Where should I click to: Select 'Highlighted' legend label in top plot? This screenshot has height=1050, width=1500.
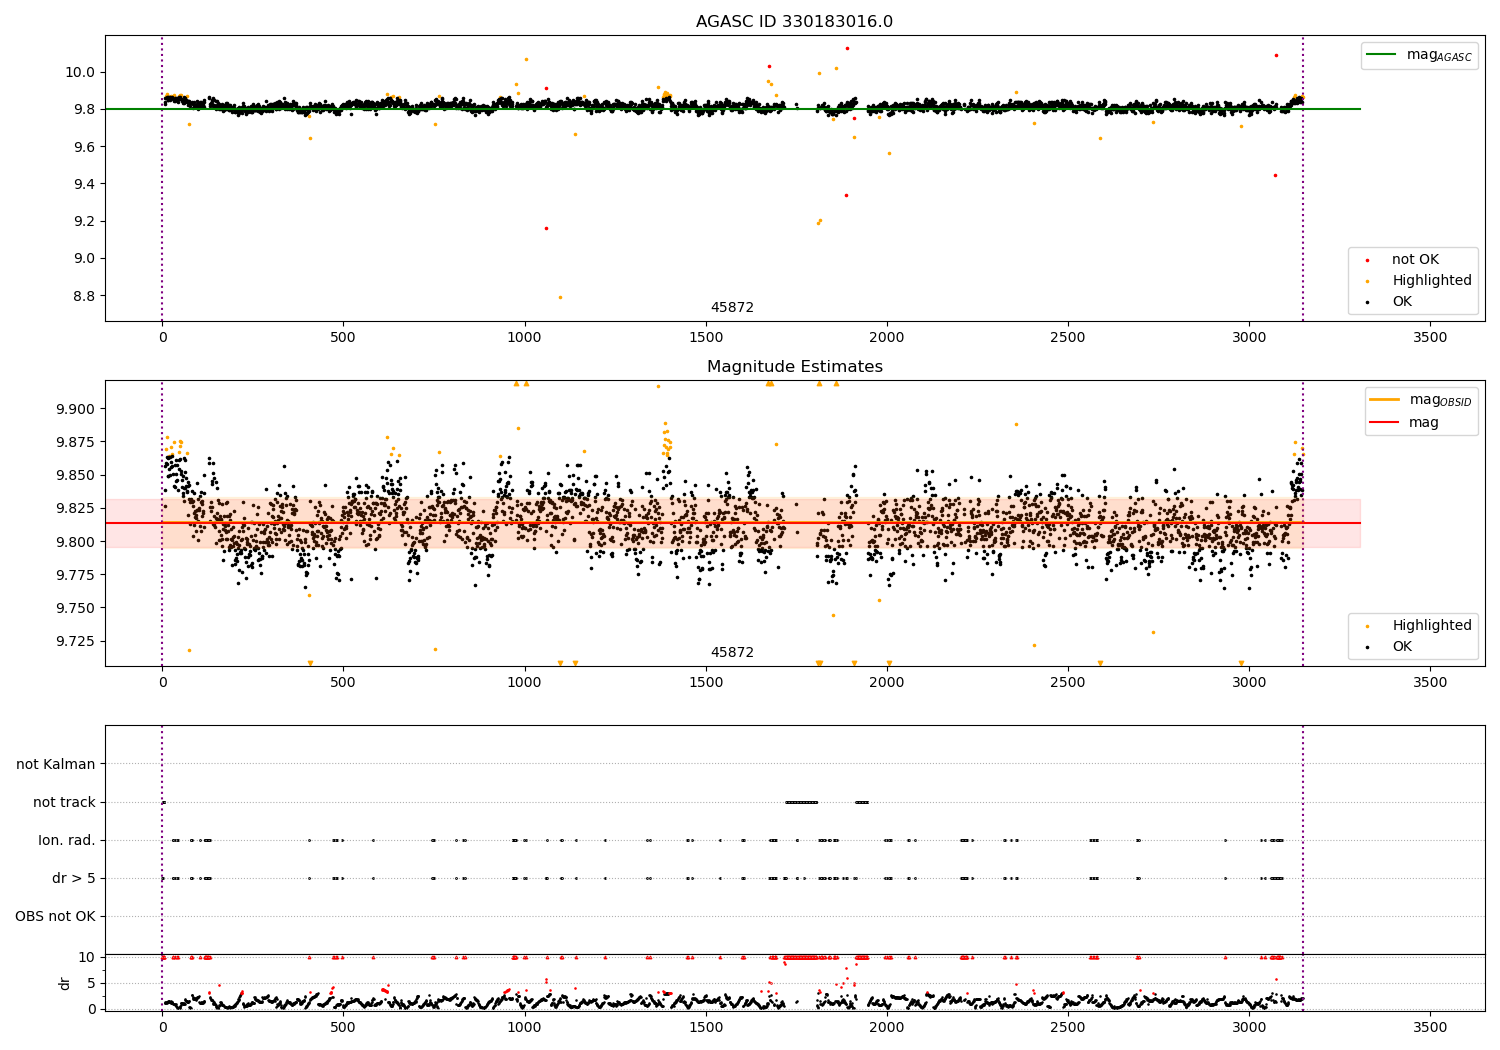[1432, 281]
